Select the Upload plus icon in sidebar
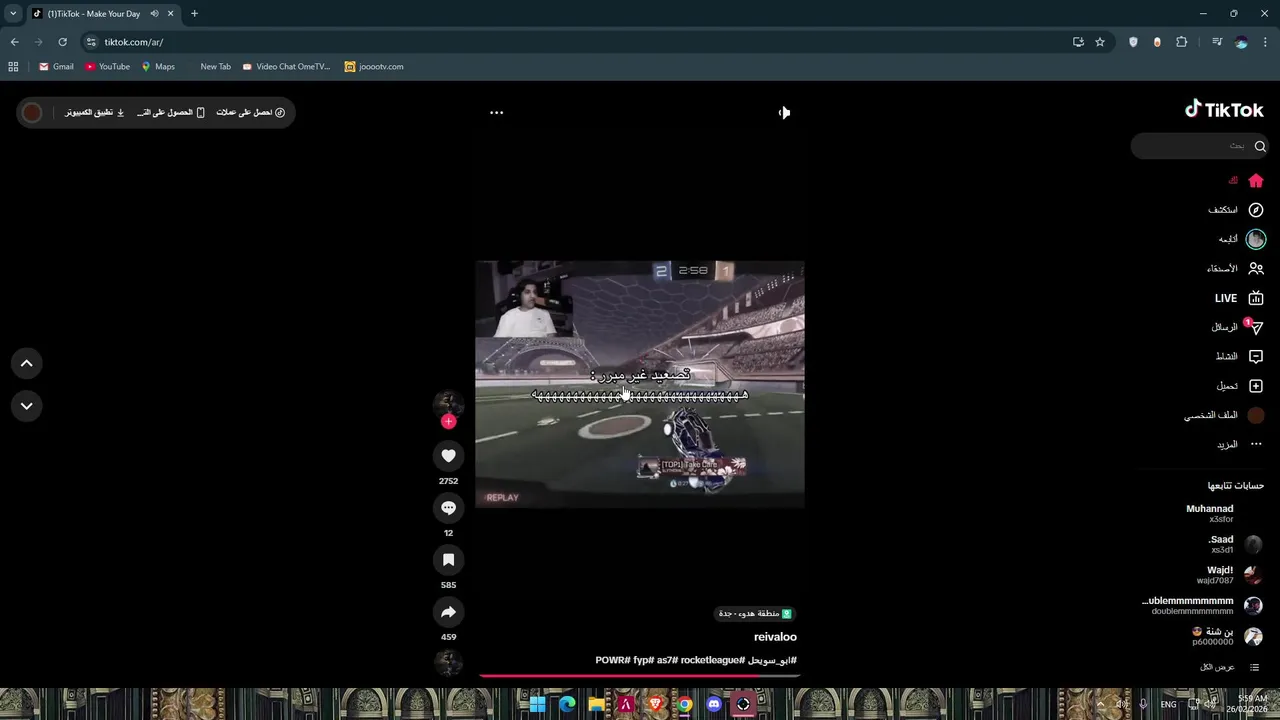 (1256, 386)
